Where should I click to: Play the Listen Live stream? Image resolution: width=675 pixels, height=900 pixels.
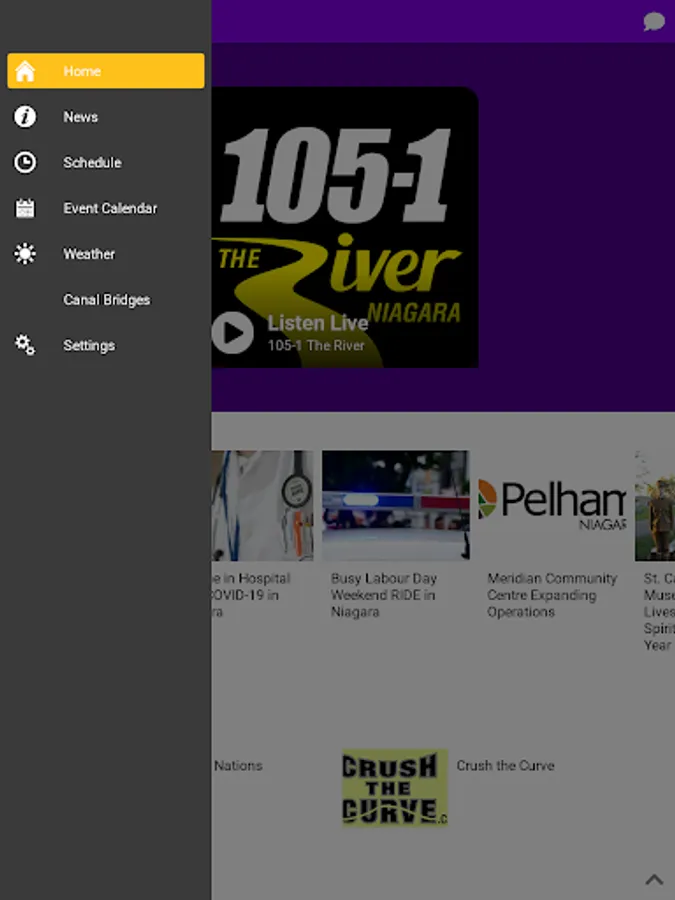point(232,332)
